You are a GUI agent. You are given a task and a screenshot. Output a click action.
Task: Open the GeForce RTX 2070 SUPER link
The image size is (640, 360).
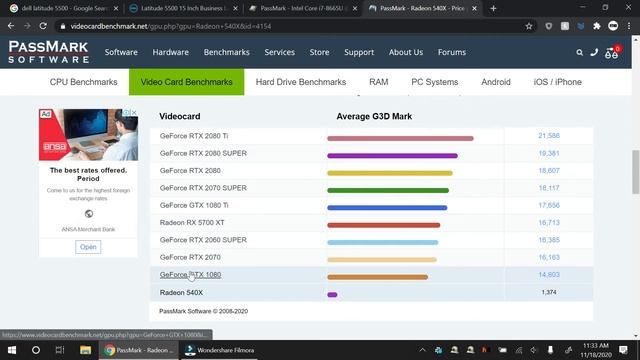click(x=203, y=188)
